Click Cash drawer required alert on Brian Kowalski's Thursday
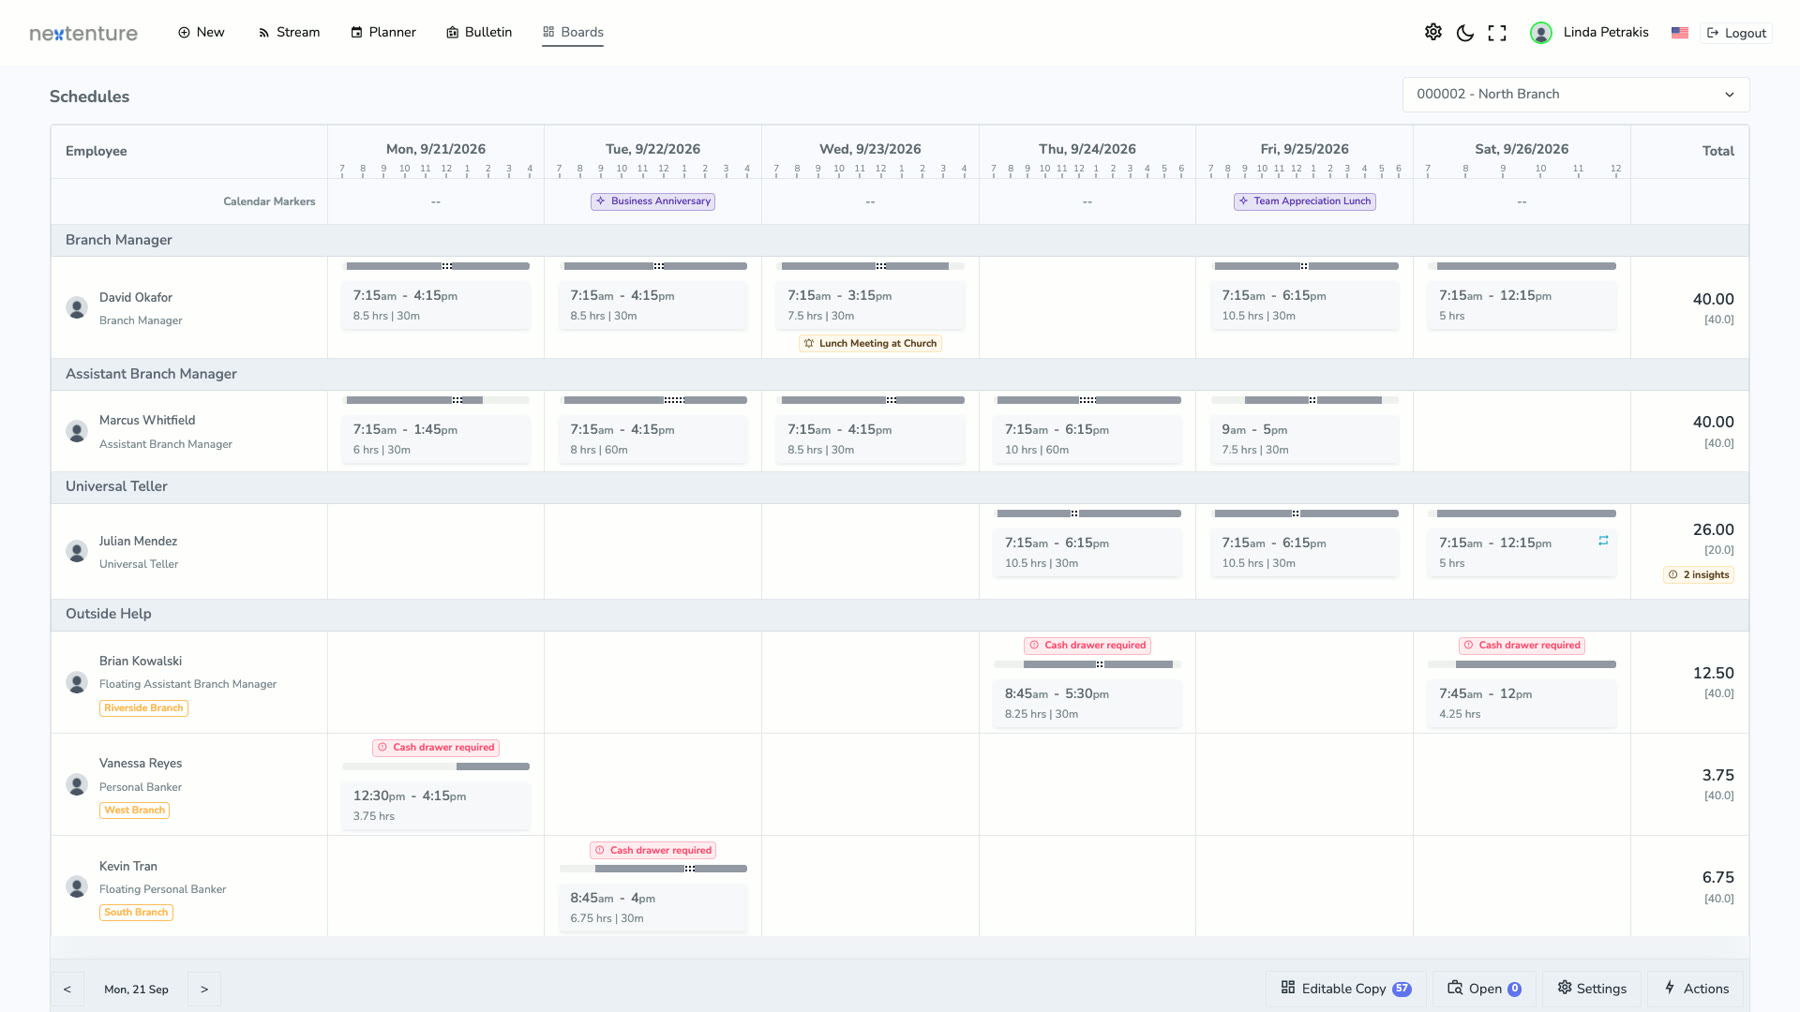Image resolution: width=1800 pixels, height=1012 pixels. pyautogui.click(x=1087, y=645)
